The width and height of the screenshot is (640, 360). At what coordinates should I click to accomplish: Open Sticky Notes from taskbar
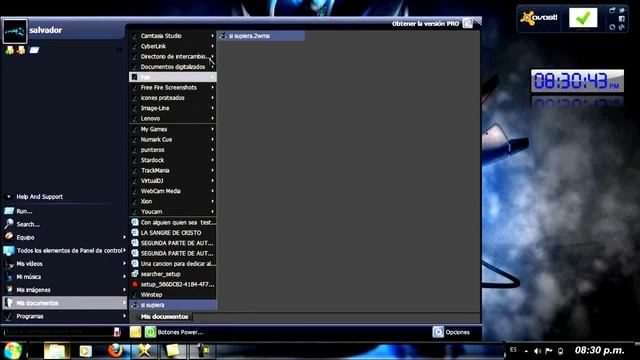pos(173,351)
